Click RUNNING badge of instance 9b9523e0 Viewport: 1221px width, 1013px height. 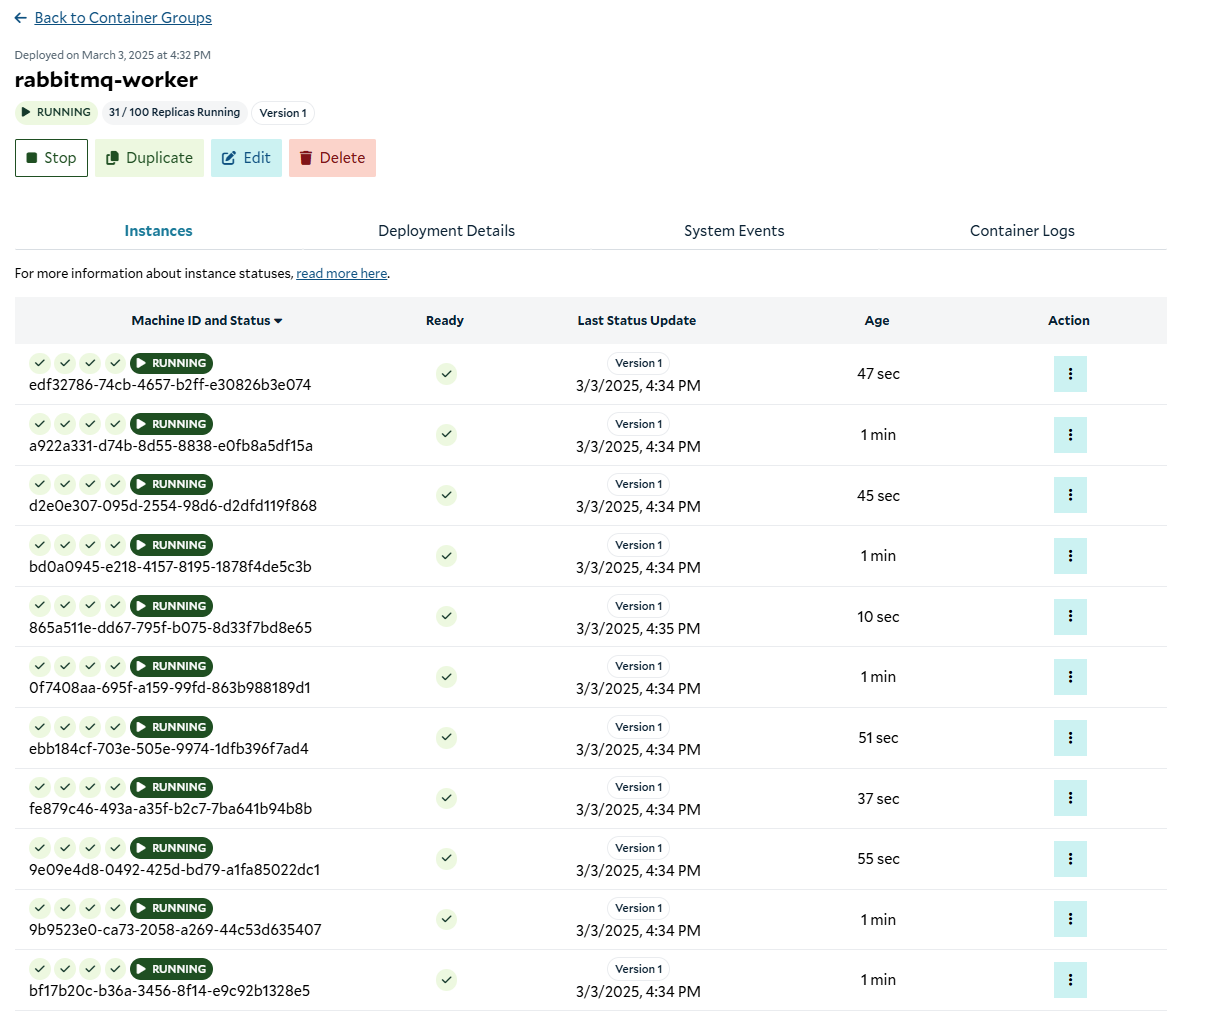click(172, 908)
